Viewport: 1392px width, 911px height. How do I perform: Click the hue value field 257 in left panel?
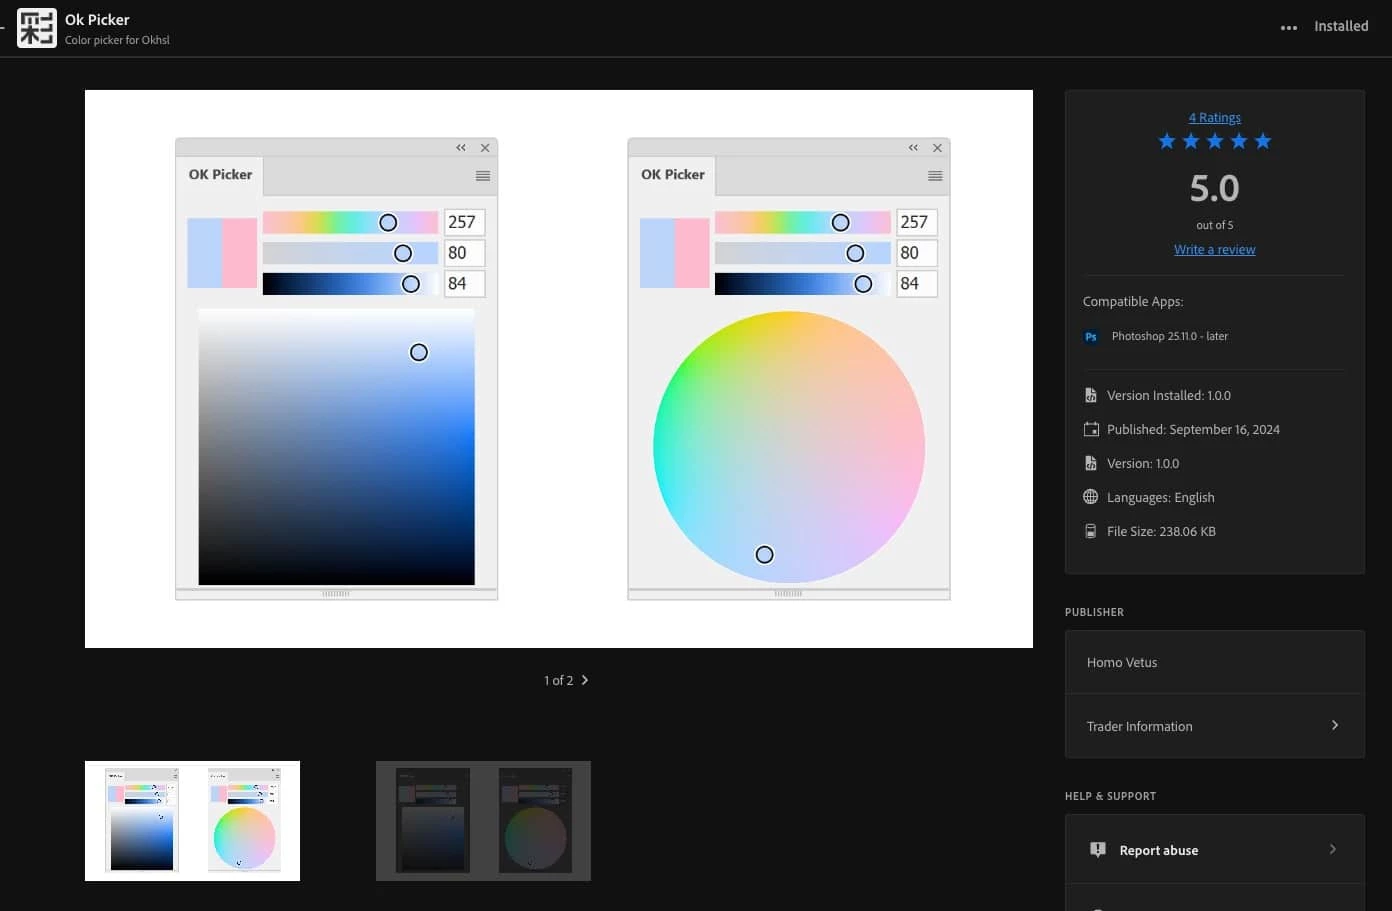pyautogui.click(x=464, y=222)
